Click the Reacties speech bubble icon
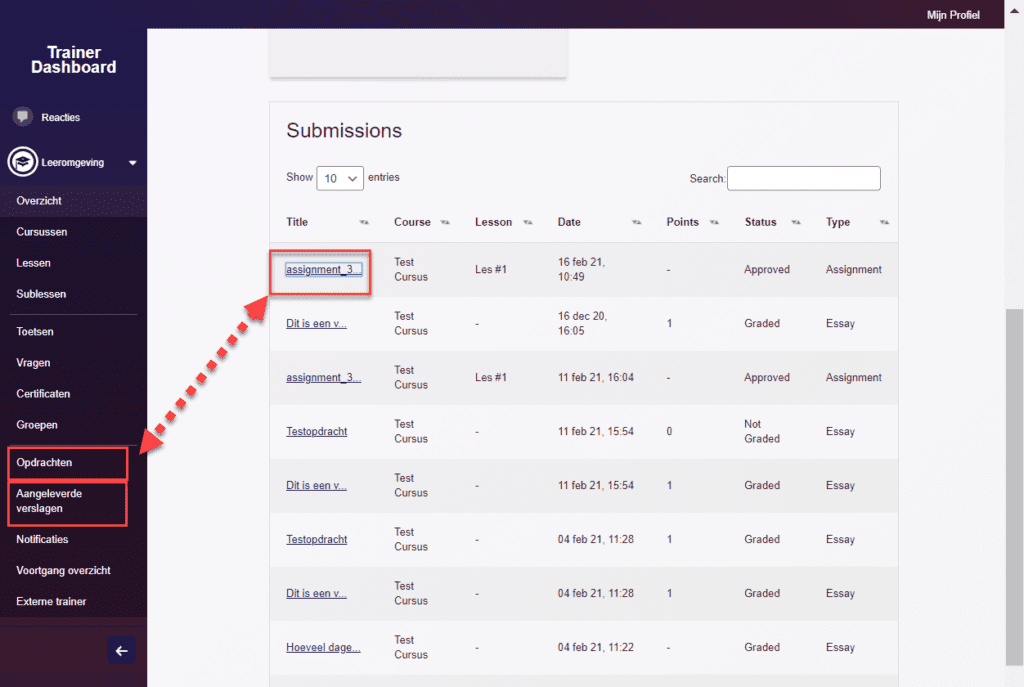The image size is (1024, 687). [23, 117]
